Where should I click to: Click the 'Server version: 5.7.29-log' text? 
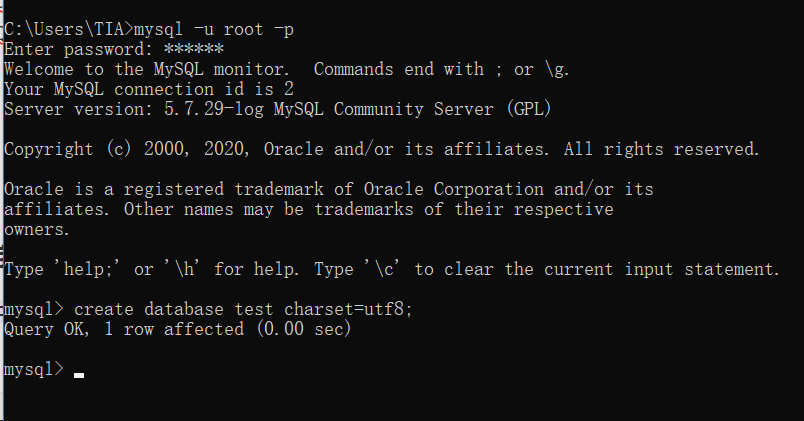(134, 109)
